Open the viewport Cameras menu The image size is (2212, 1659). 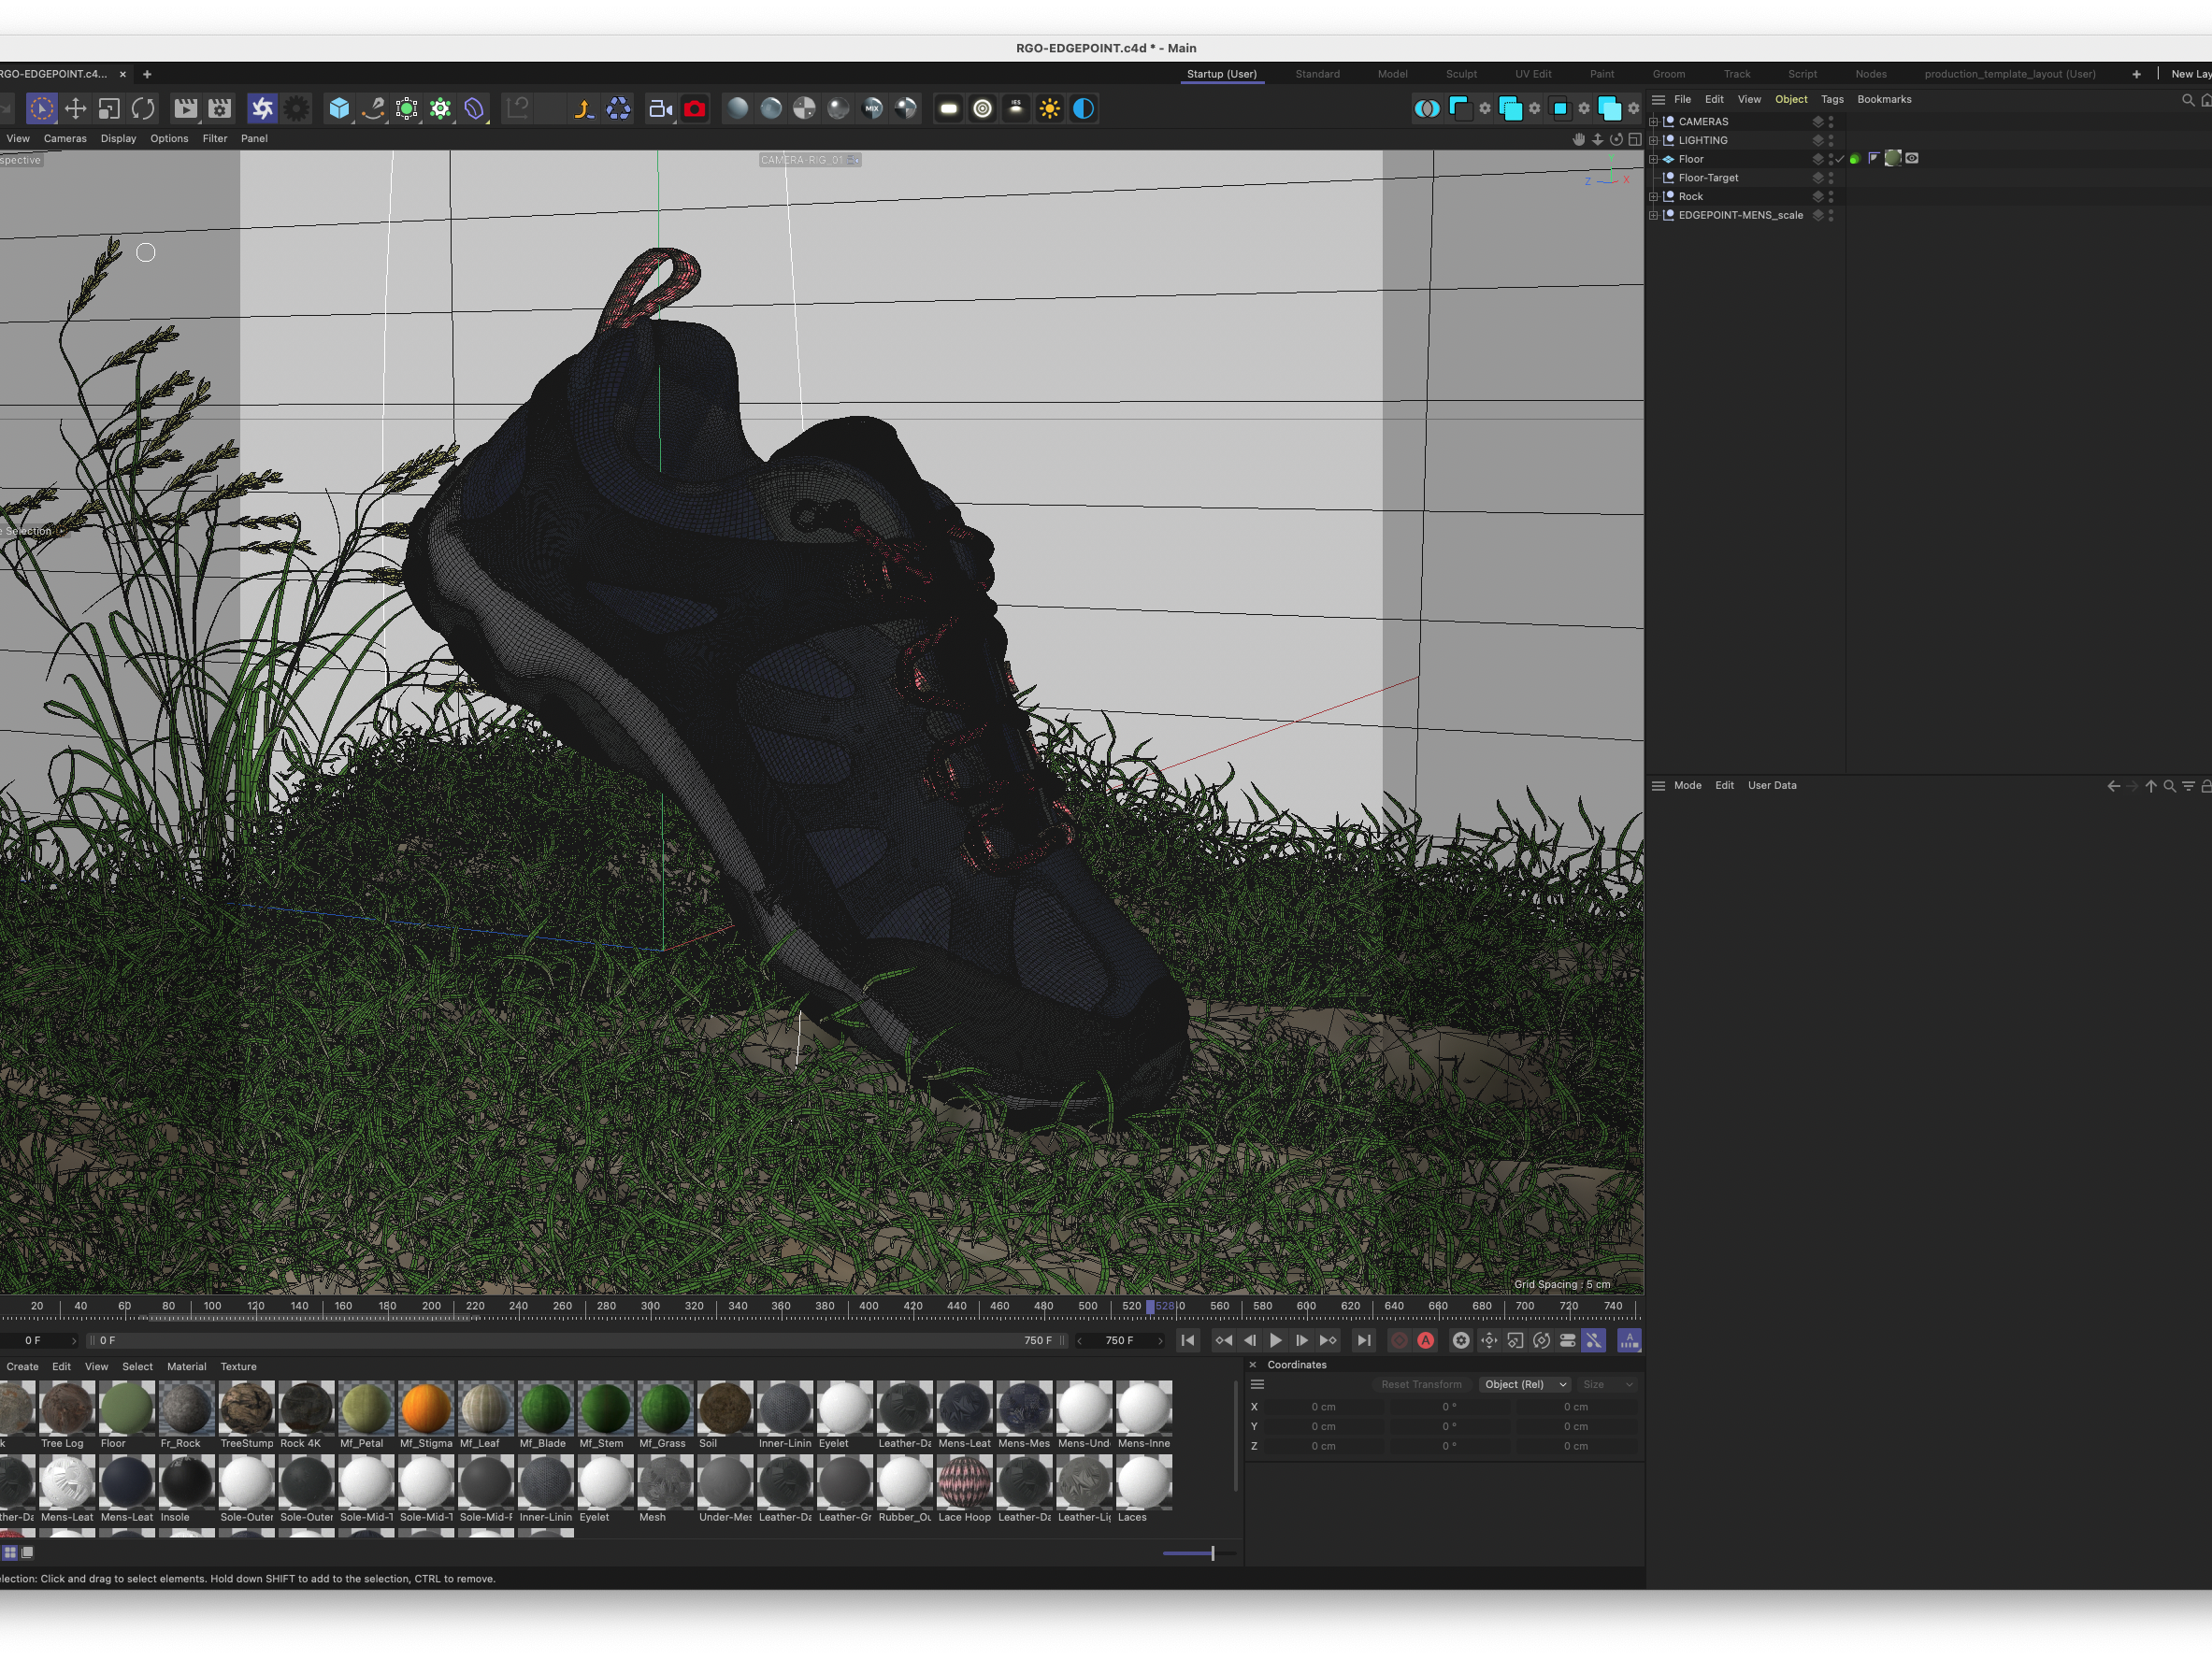click(65, 139)
